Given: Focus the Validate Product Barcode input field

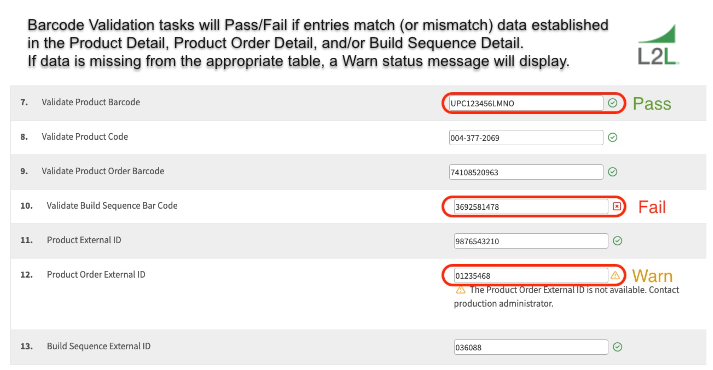Looking at the screenshot, I should click(526, 103).
